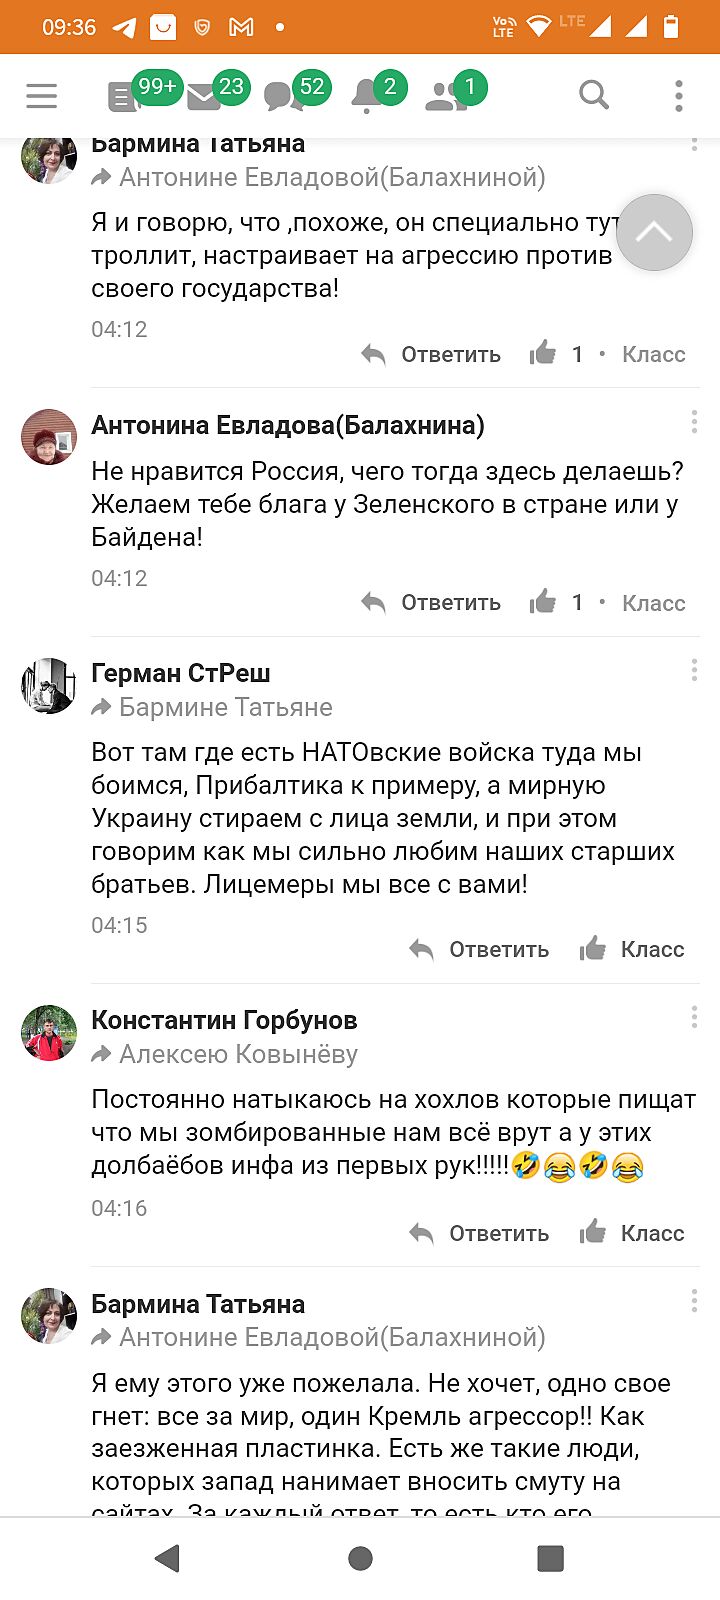The image size is (720, 1600).
Task: Reply to Герман СтРеш's comment
Action: [x=480, y=949]
